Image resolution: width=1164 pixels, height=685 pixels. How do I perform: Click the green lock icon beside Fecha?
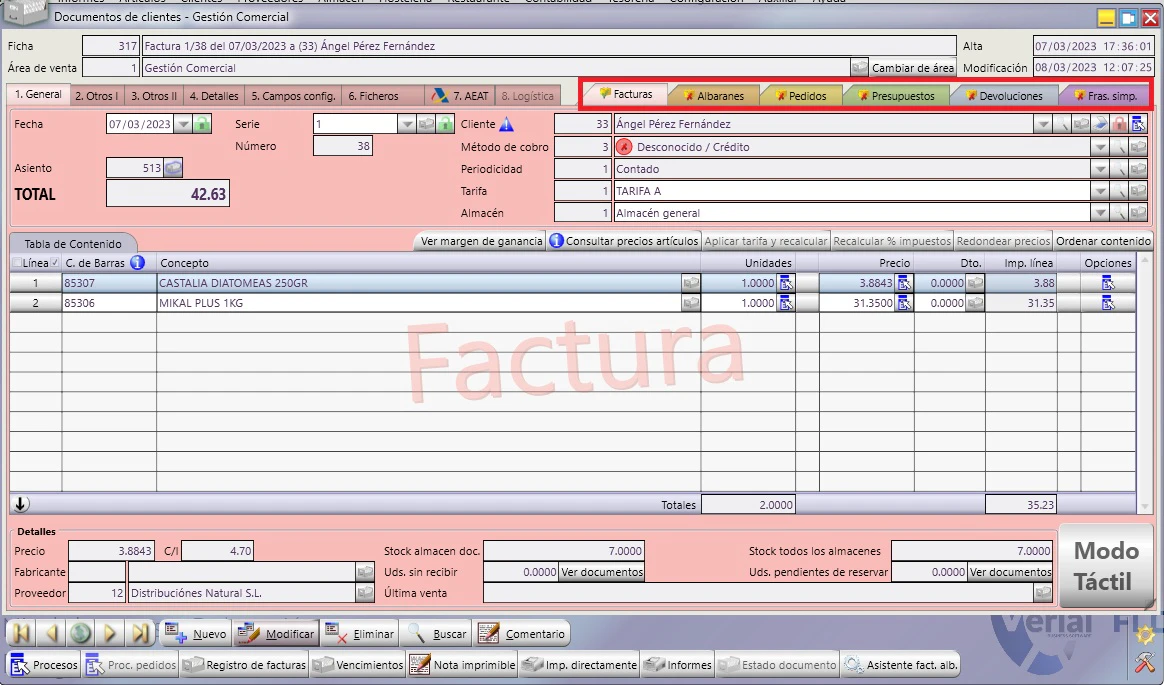[x=202, y=124]
